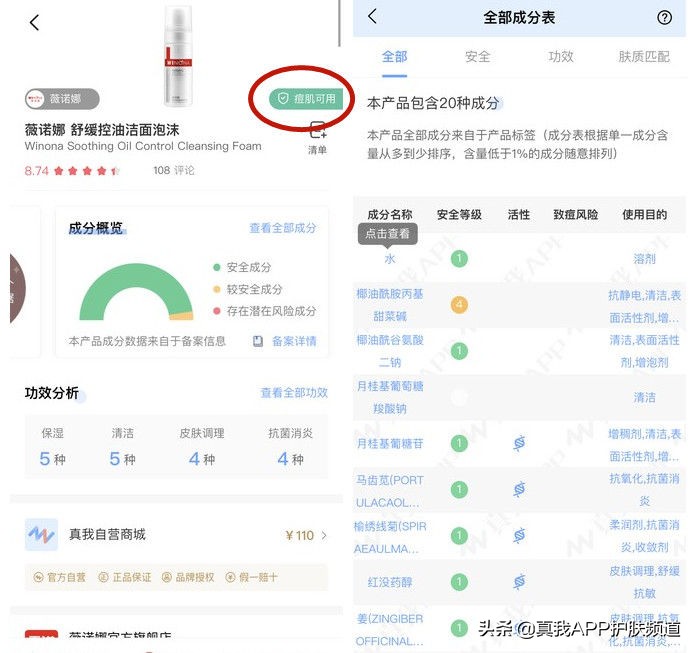This screenshot has width=696, height=653.
Task: Tap the 薇诺娜 brand badge
Action: [62, 99]
